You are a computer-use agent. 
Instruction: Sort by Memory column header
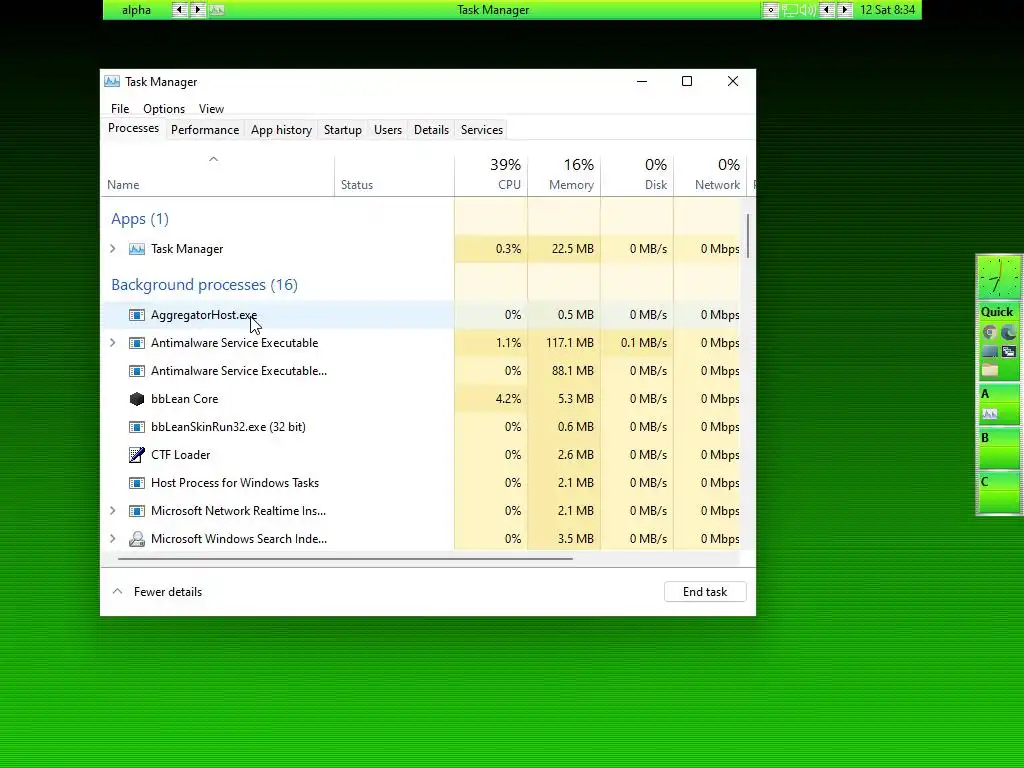[564, 174]
